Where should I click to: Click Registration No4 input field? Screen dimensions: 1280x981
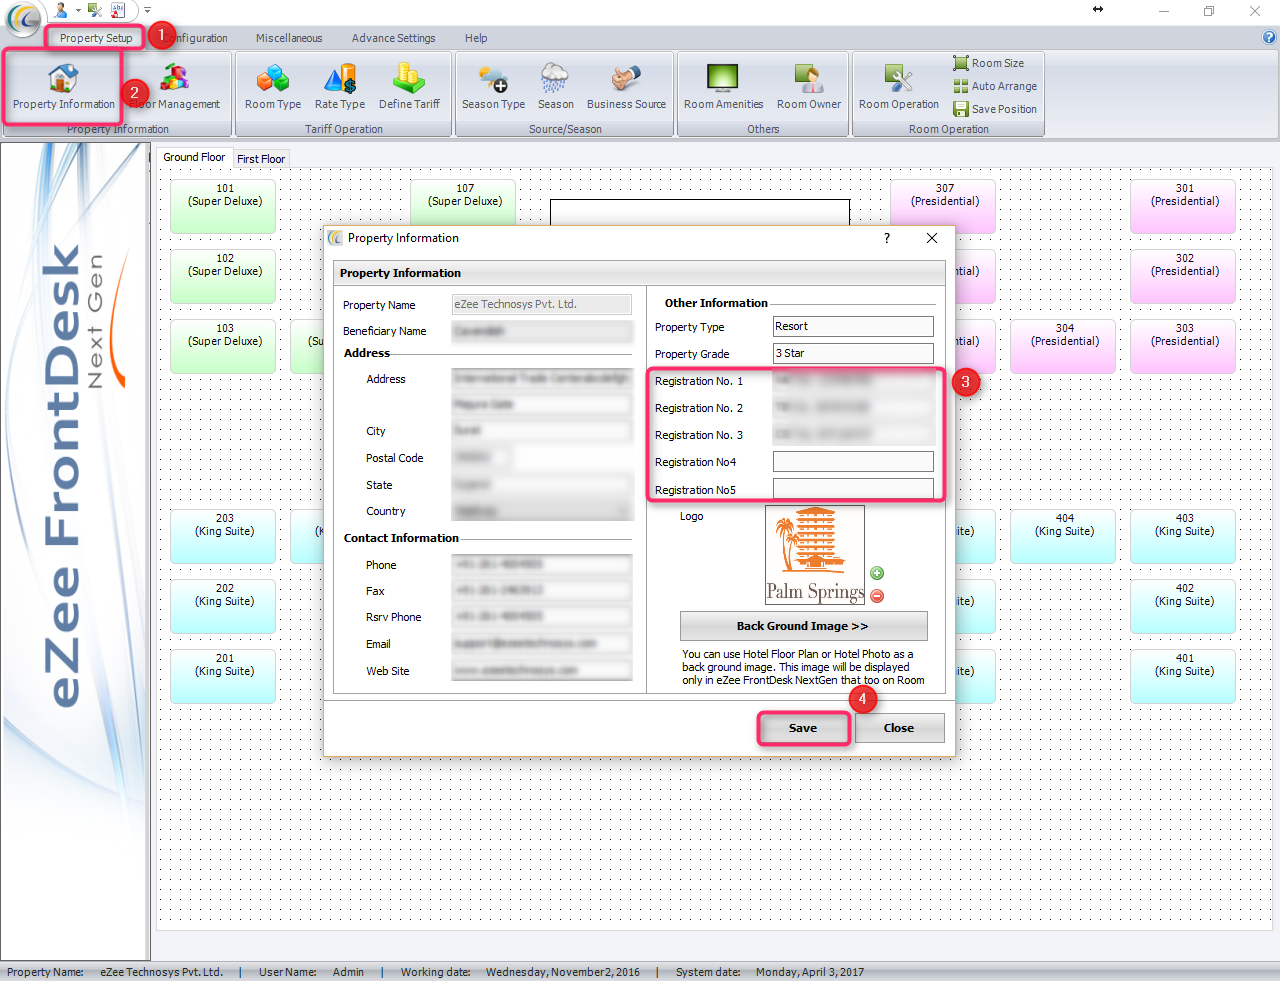click(853, 461)
